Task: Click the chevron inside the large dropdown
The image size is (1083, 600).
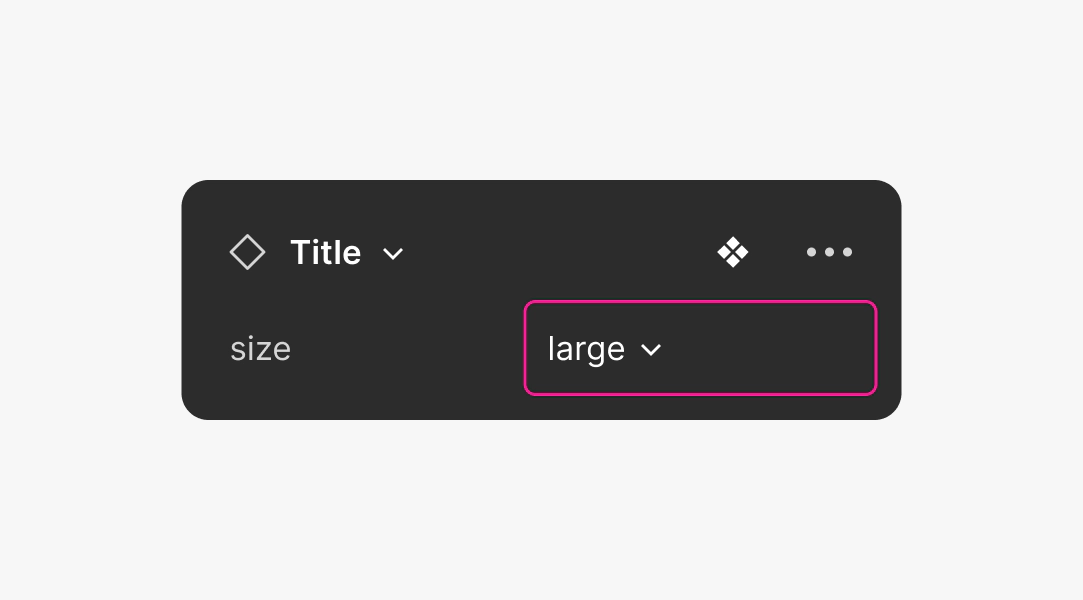Action: (x=652, y=350)
